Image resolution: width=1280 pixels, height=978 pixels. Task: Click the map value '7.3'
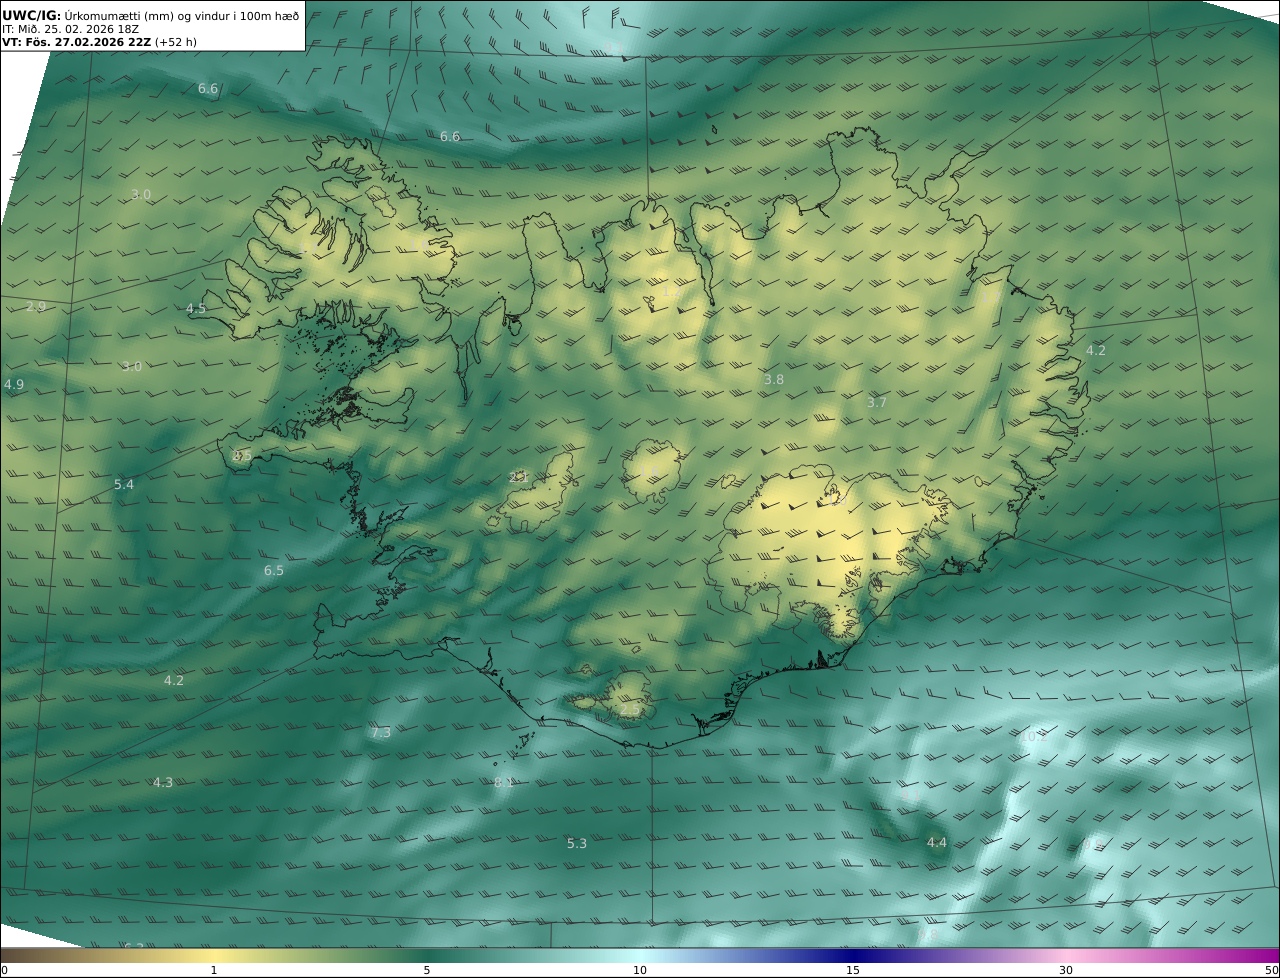point(381,733)
